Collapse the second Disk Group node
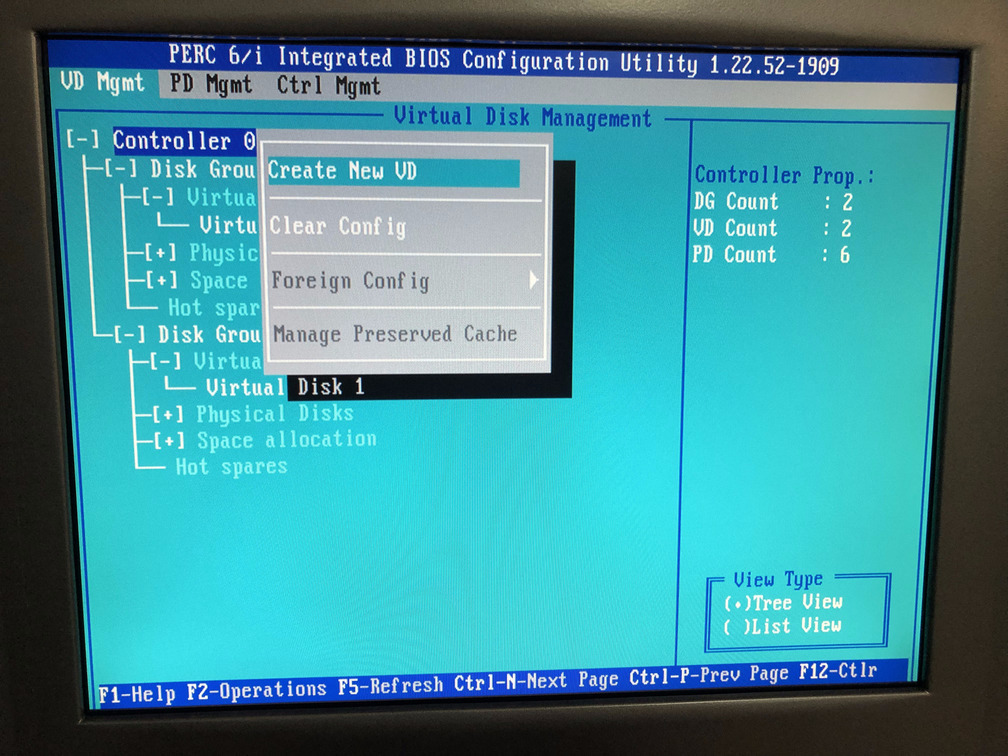Image resolution: width=1008 pixels, height=756 pixels. tap(129, 334)
